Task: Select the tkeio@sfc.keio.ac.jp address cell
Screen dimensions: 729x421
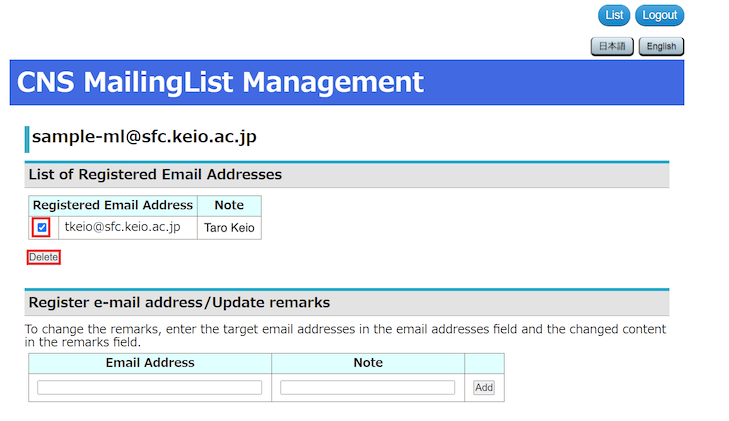Action: pos(123,227)
